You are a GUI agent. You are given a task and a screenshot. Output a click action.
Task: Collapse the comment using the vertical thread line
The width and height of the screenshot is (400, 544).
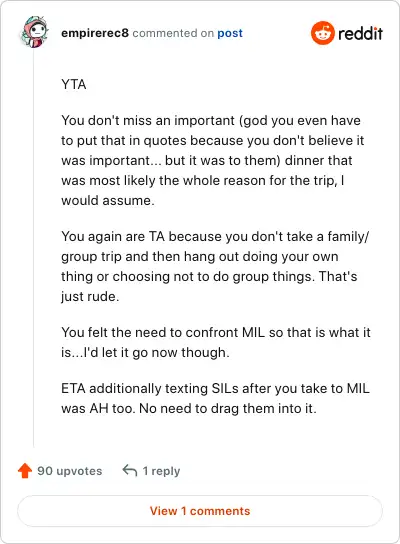coord(34,248)
